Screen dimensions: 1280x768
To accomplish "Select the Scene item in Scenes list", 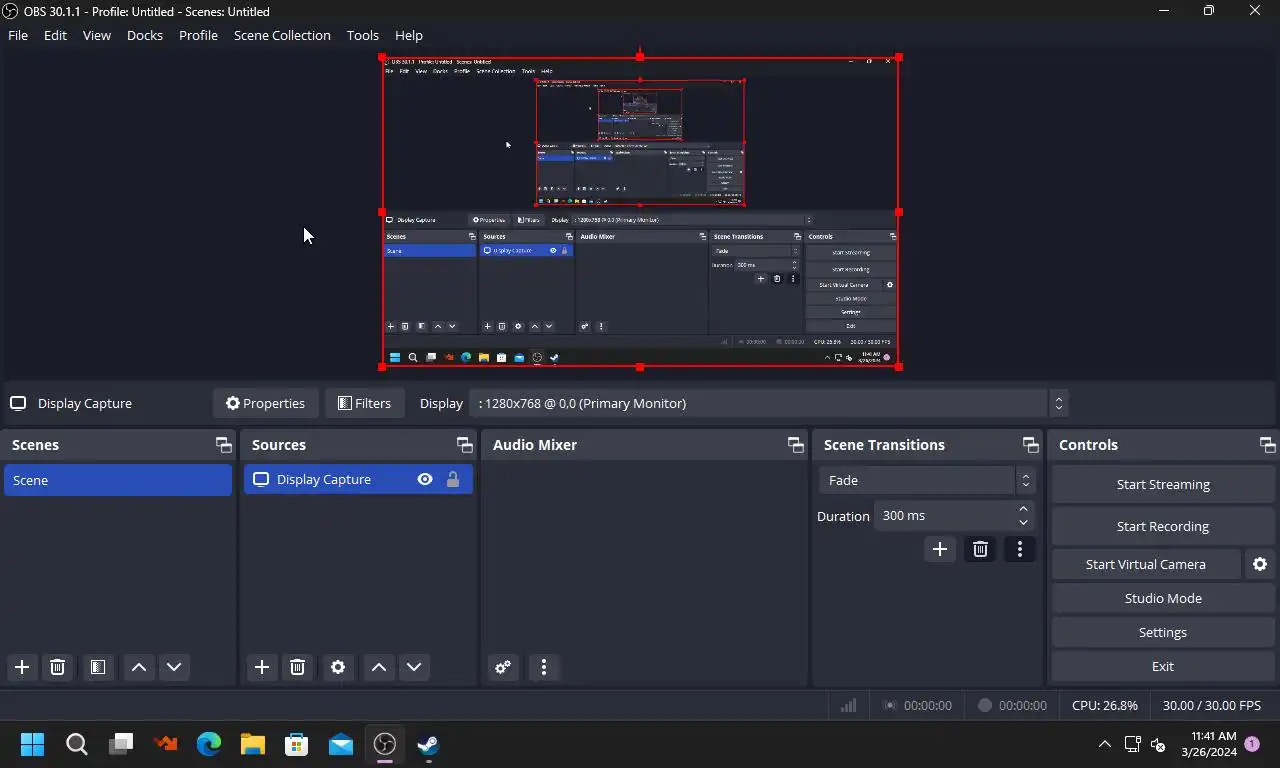I will click(118, 480).
